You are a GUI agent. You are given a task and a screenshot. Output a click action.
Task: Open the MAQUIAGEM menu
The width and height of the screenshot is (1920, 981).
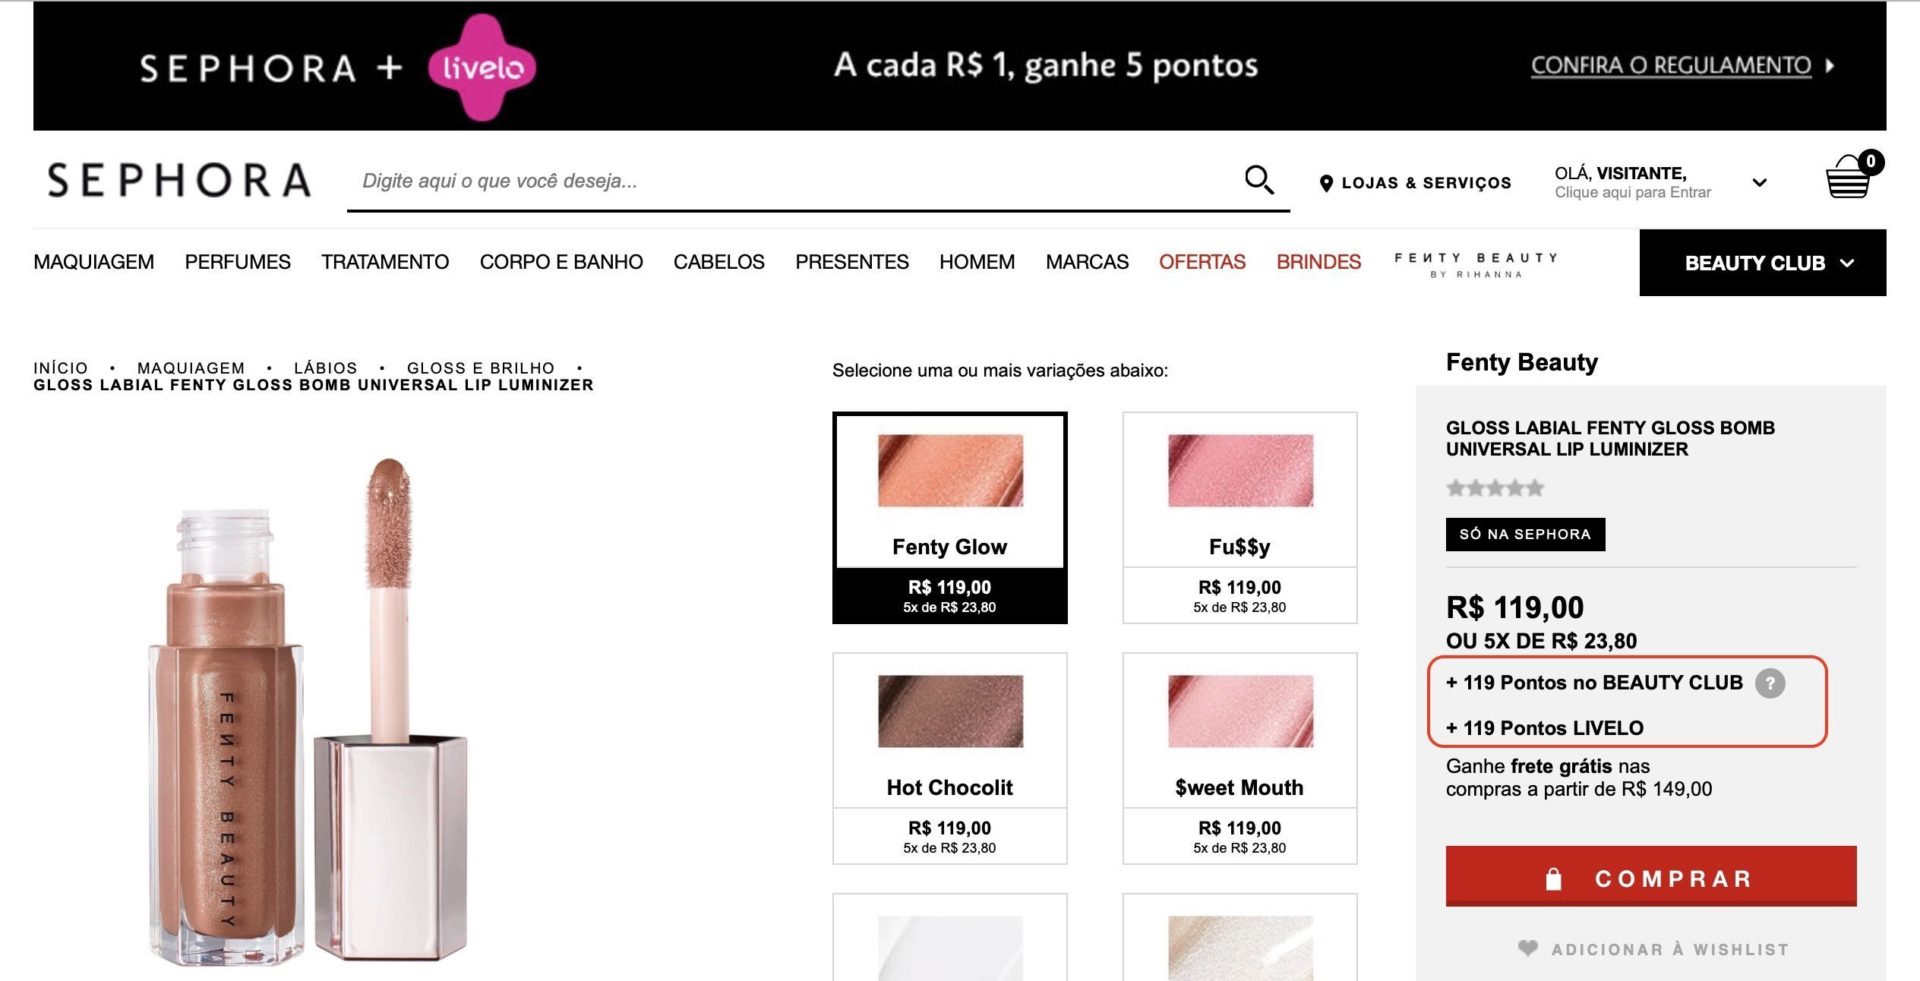click(x=94, y=262)
